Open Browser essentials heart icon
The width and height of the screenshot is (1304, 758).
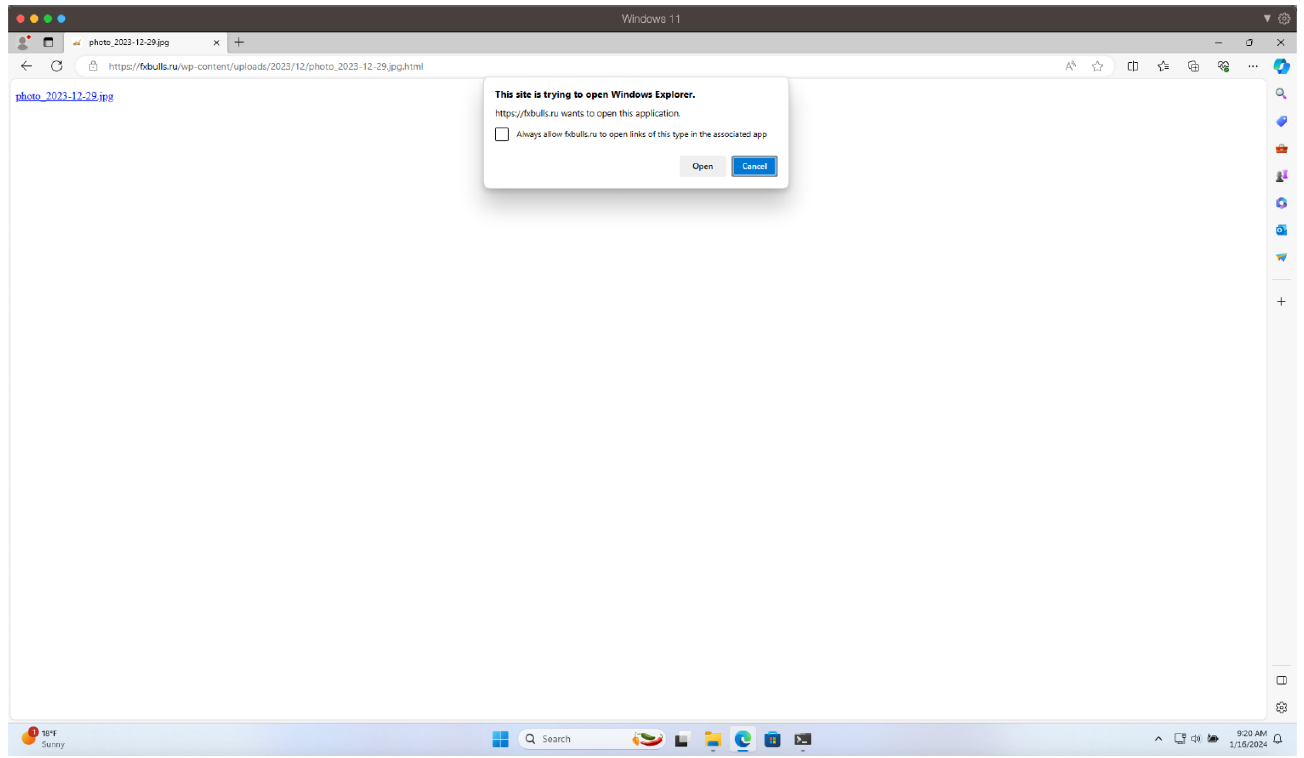click(1223, 66)
